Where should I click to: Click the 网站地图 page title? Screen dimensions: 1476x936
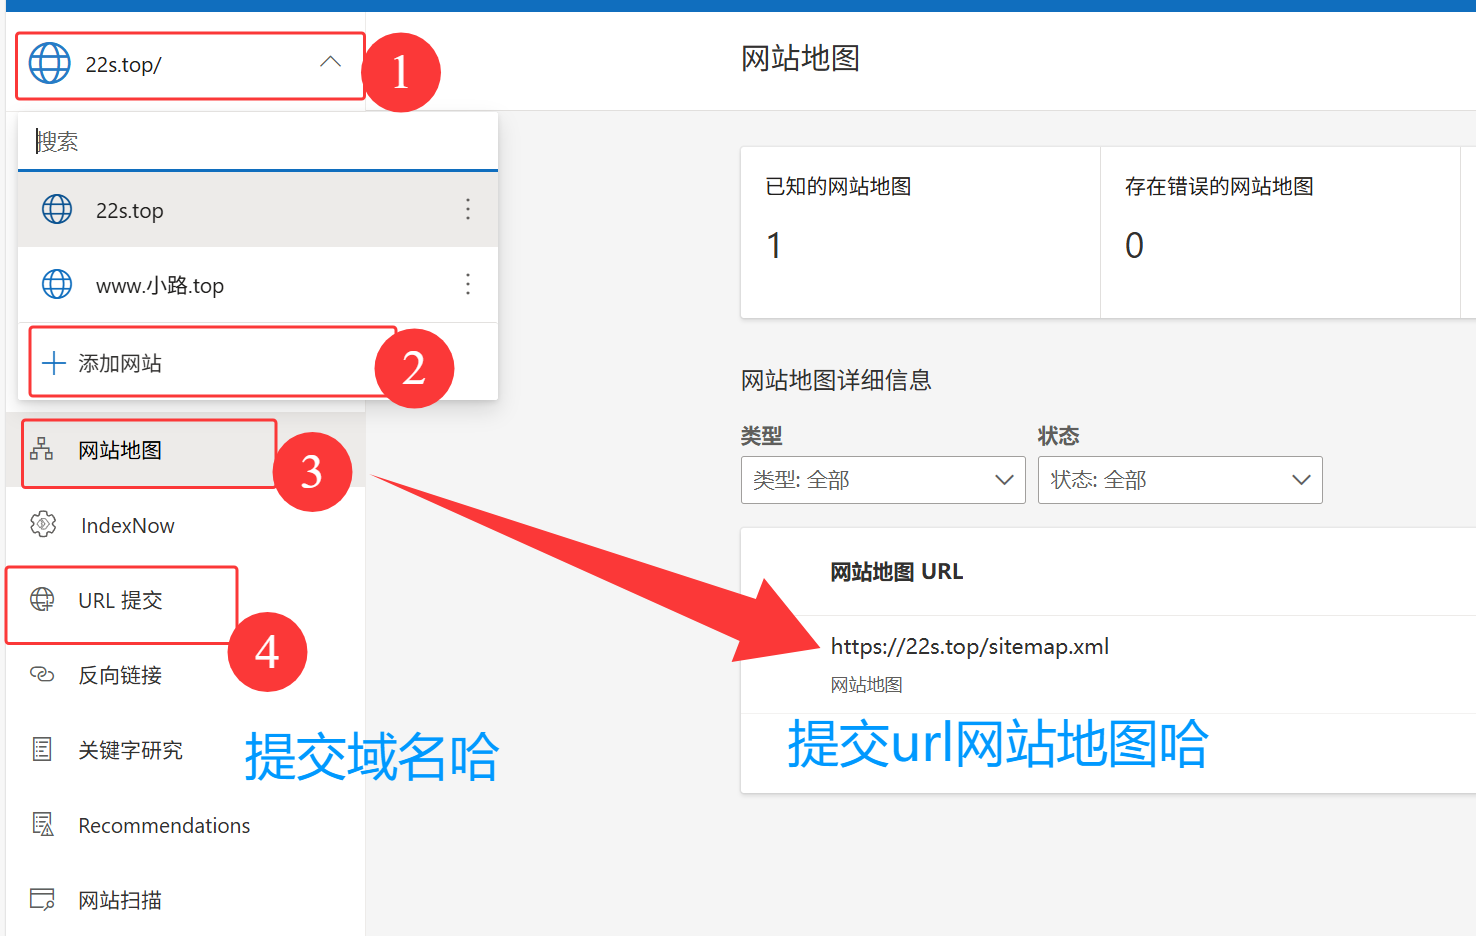800,58
